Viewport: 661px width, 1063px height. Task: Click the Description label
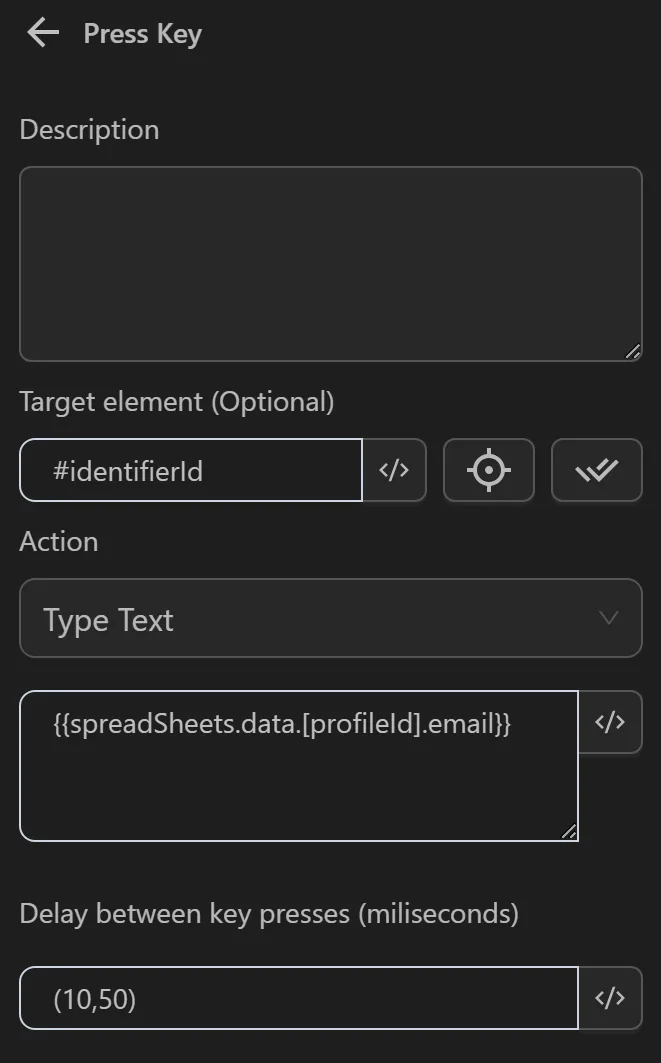coord(89,129)
